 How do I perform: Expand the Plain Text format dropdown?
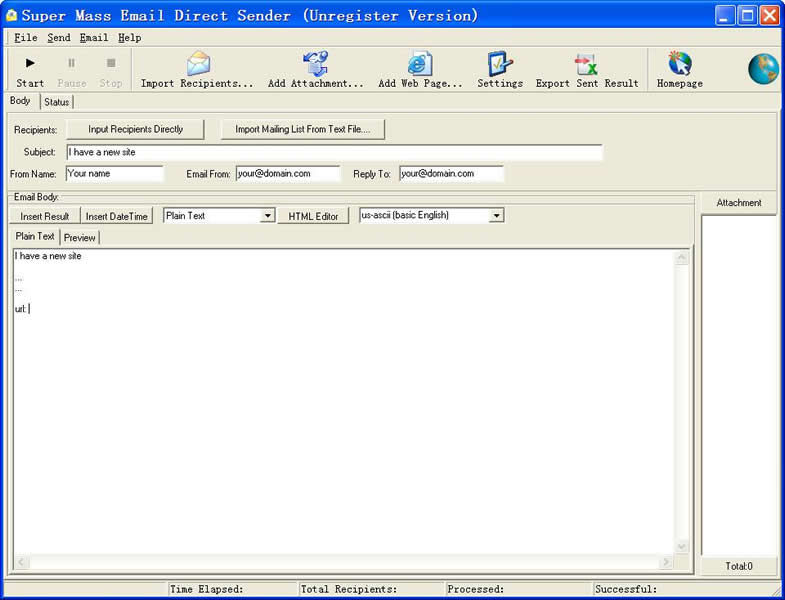(x=268, y=216)
